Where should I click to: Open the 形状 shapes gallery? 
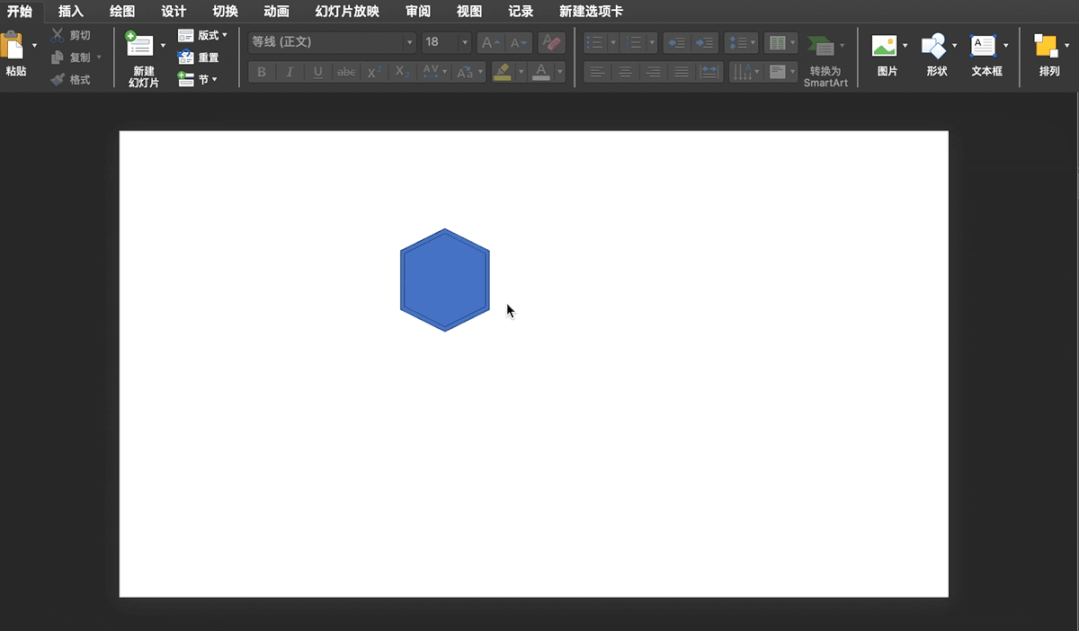(937, 54)
